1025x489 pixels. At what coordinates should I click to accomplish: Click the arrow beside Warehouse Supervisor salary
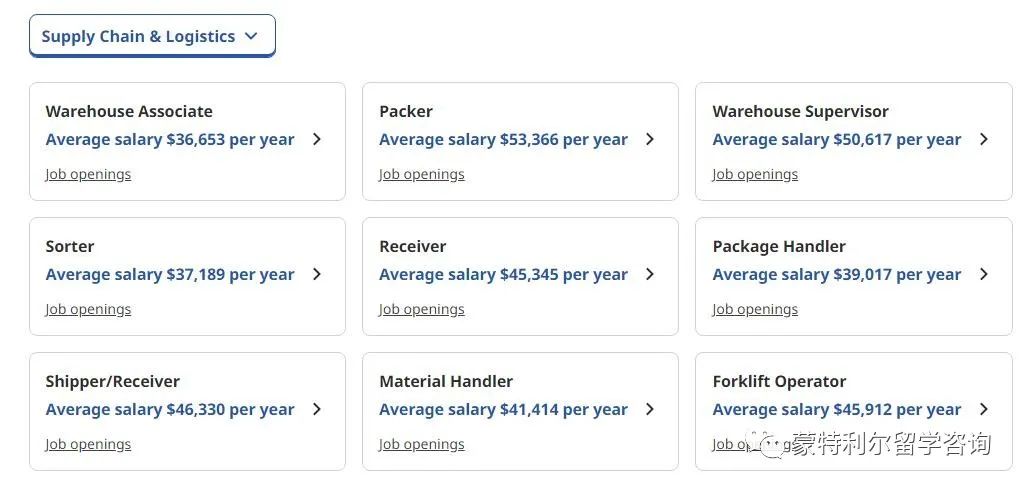pos(984,139)
